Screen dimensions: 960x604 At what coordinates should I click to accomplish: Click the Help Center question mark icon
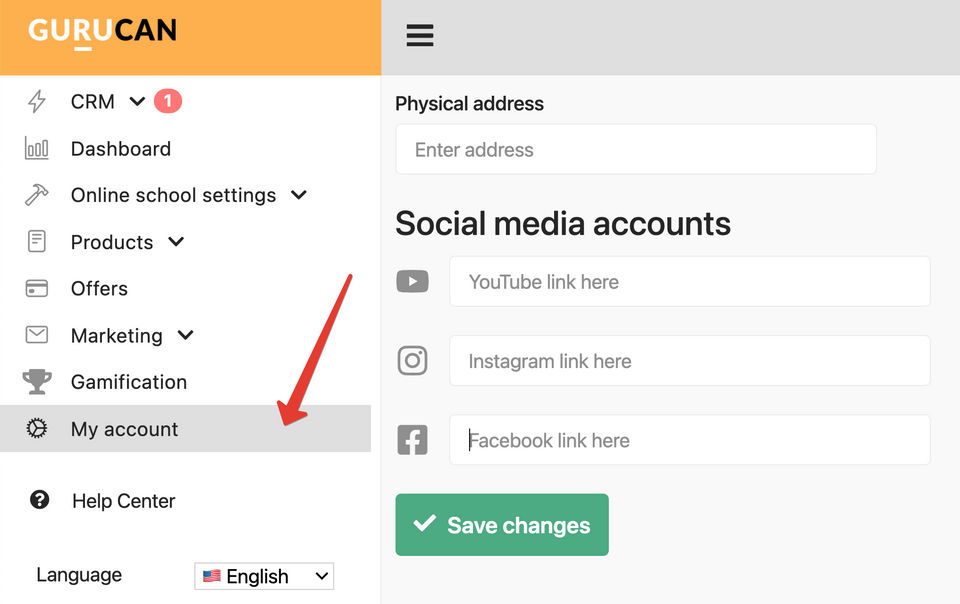[40, 500]
